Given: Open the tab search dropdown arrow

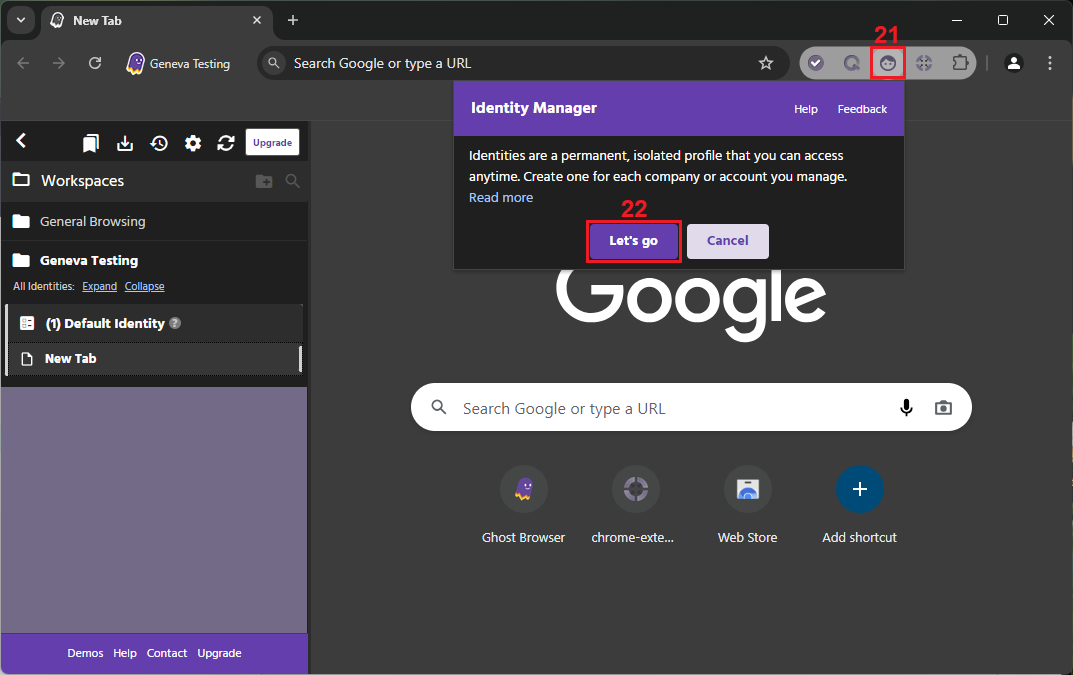Looking at the screenshot, I should (x=21, y=20).
